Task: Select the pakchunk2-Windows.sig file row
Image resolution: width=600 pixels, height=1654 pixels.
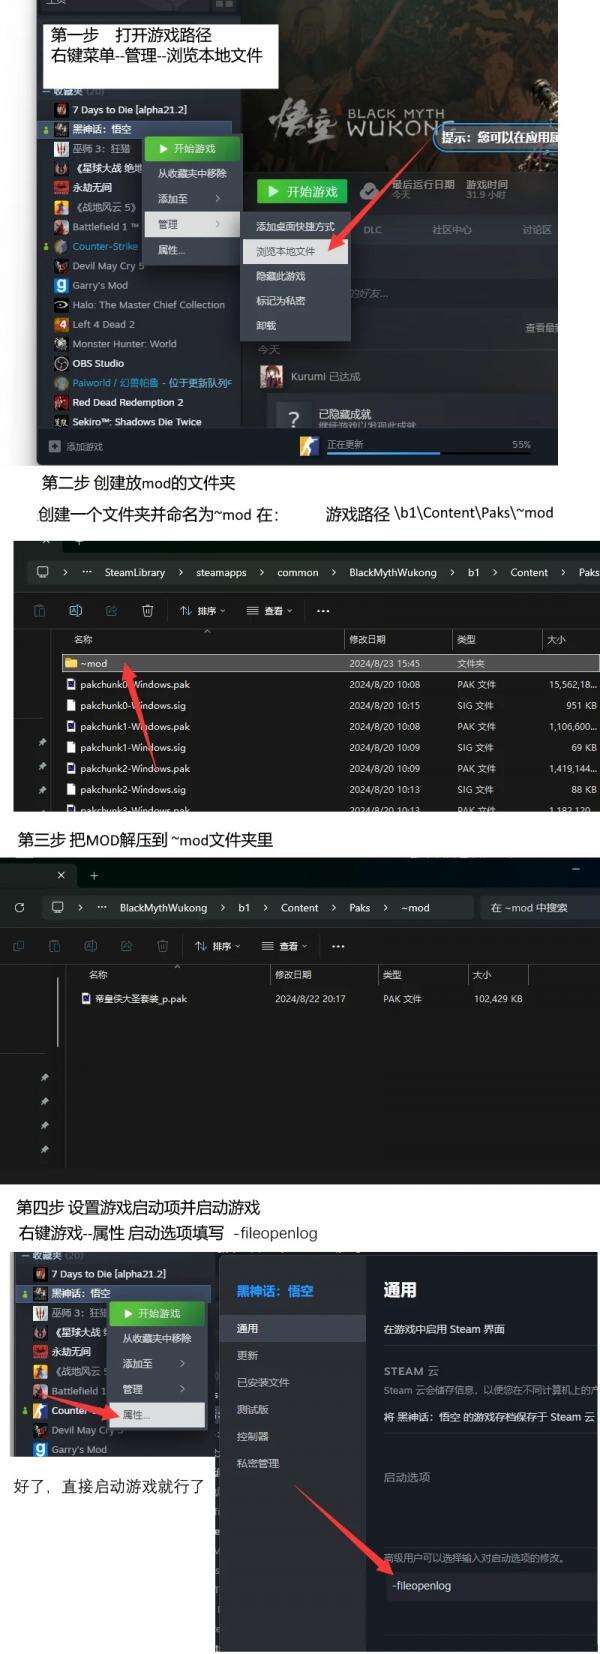Action: click(330, 789)
